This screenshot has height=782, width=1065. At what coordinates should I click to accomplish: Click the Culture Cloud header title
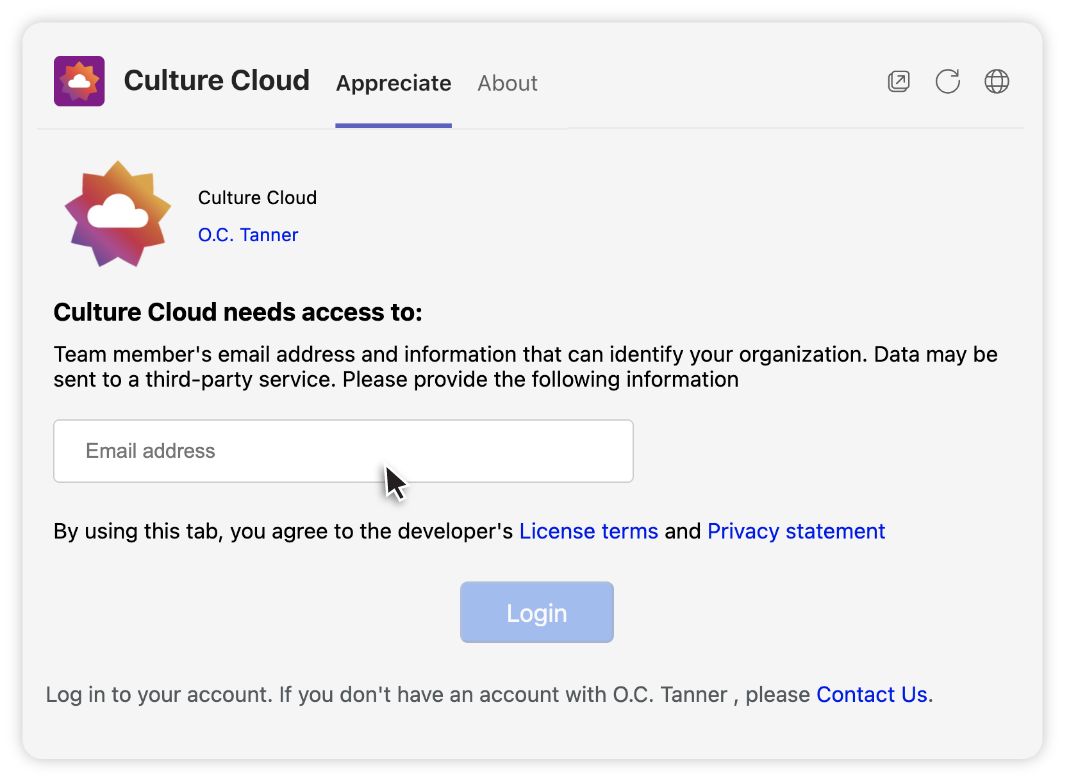pyautogui.click(x=217, y=80)
